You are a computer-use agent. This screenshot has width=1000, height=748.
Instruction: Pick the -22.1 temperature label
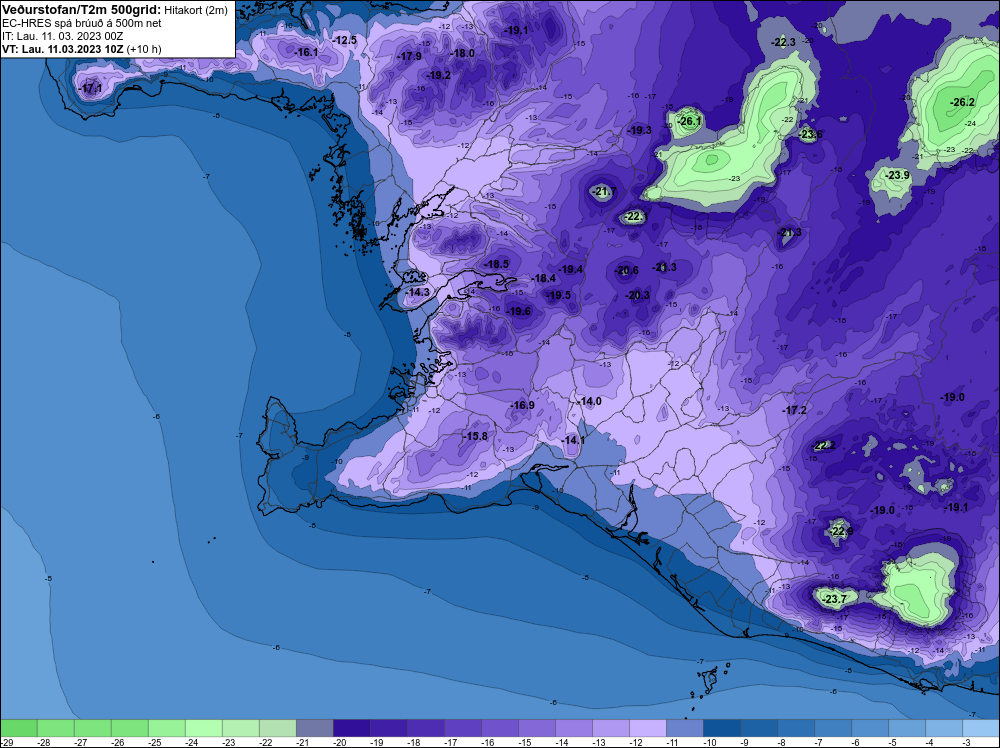635,217
